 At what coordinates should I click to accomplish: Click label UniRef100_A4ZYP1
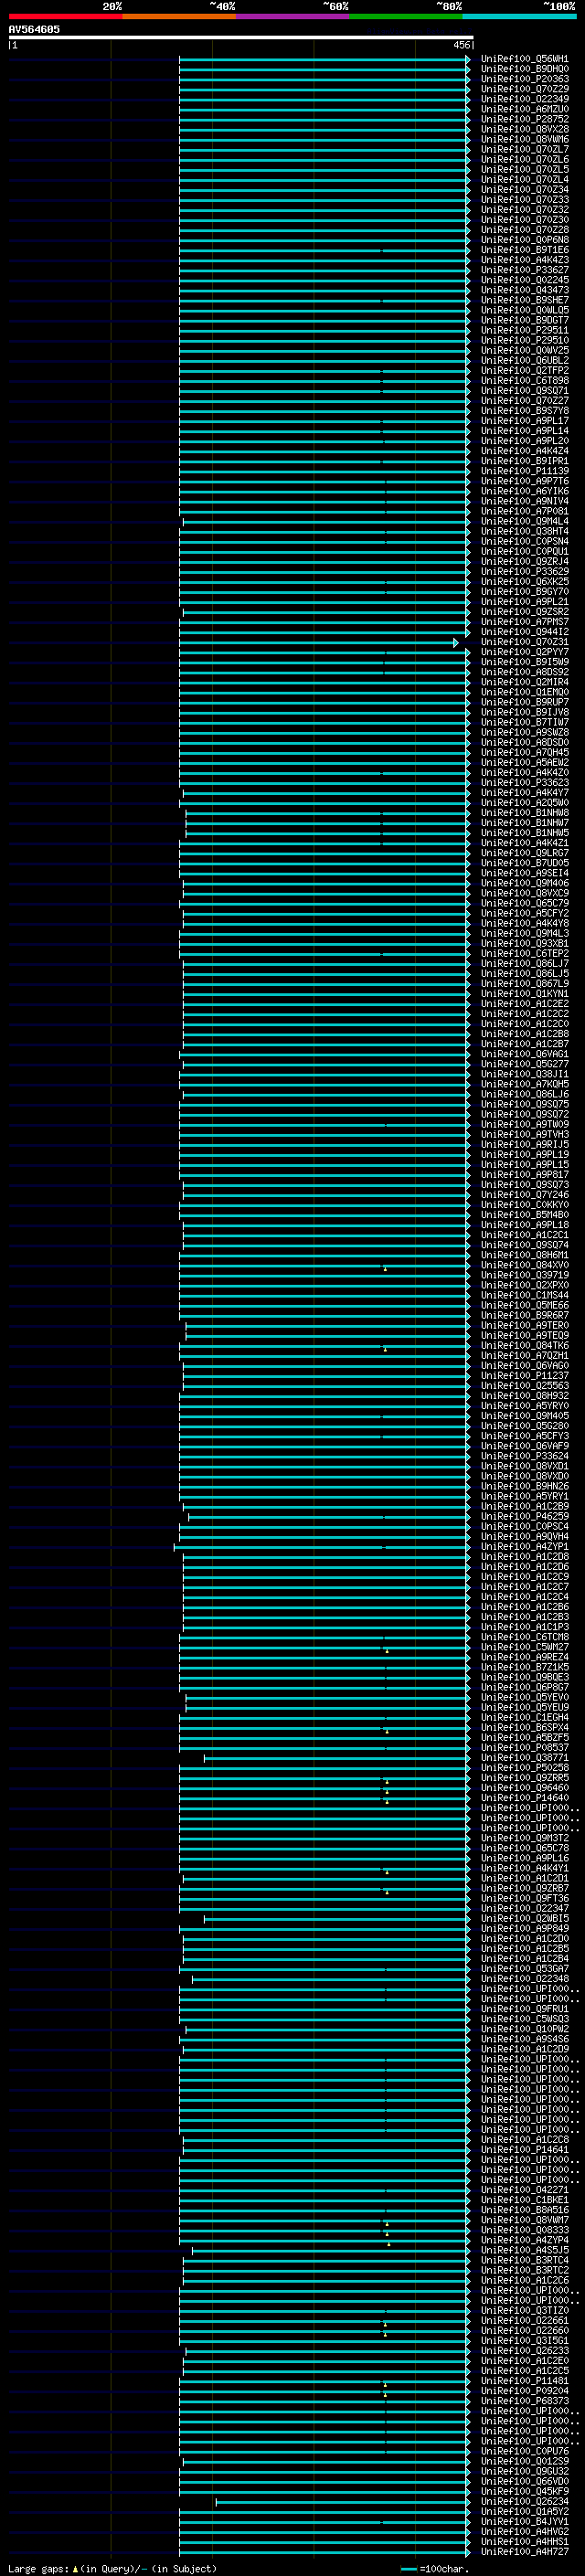(x=525, y=1547)
